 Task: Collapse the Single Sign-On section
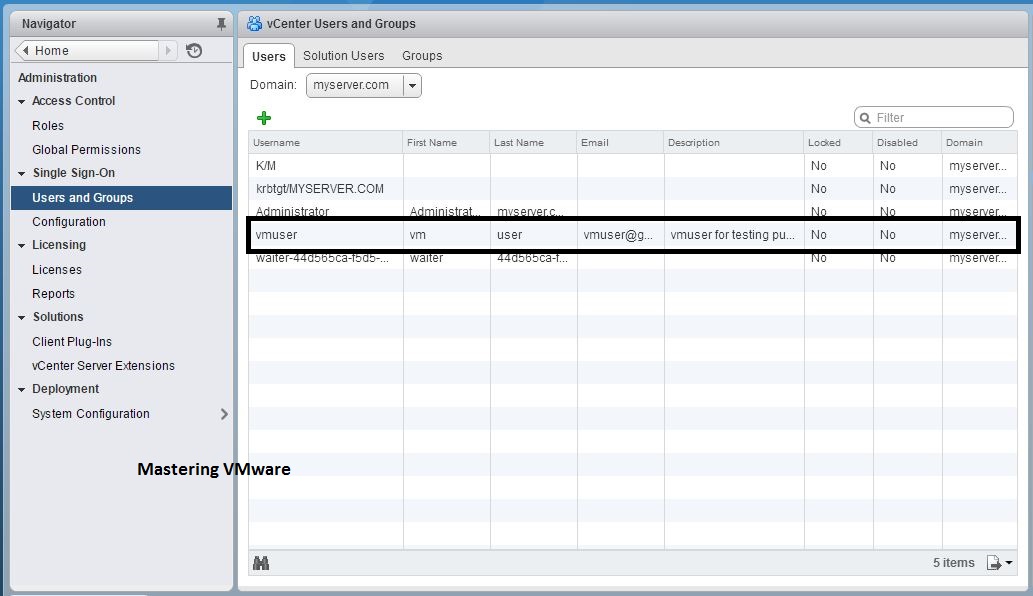pyautogui.click(x=22, y=174)
